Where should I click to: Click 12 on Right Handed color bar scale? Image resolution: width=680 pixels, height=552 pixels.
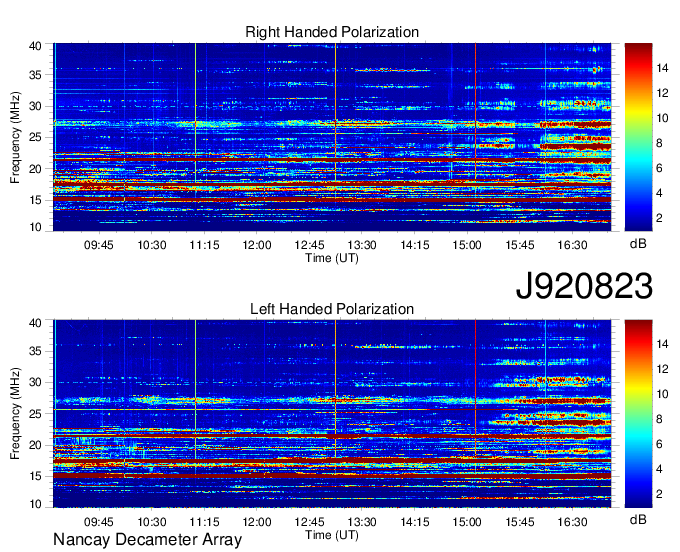pos(662,93)
